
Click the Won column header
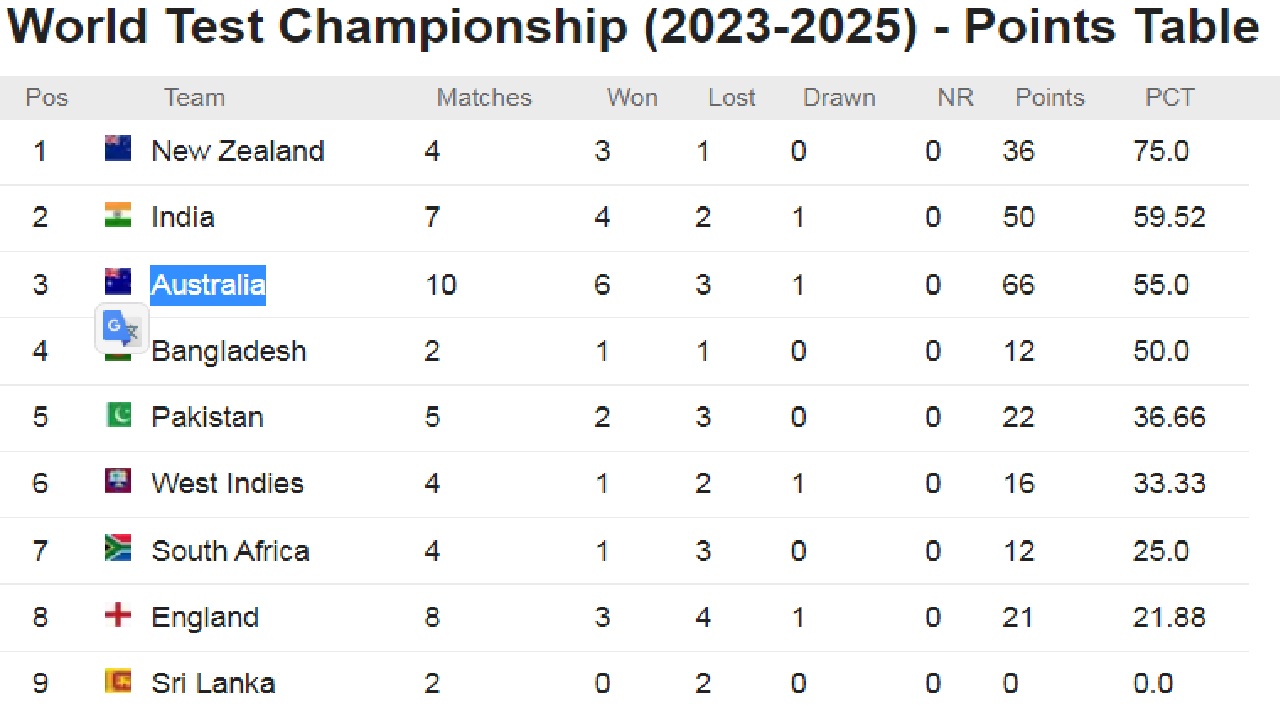coord(632,98)
